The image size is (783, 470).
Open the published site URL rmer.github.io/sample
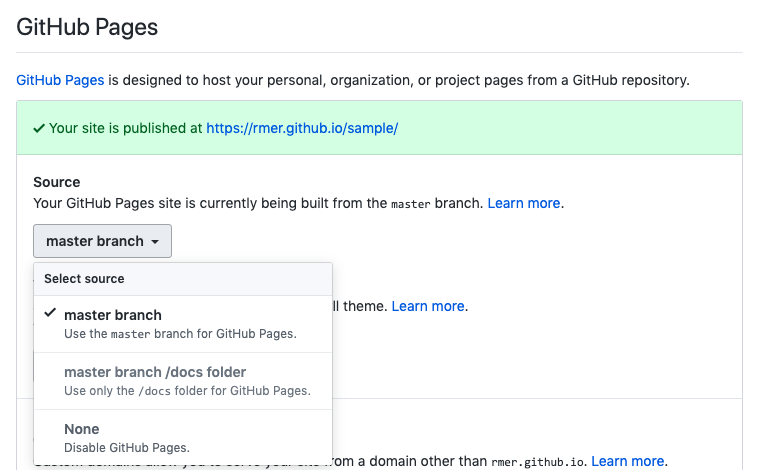point(302,128)
